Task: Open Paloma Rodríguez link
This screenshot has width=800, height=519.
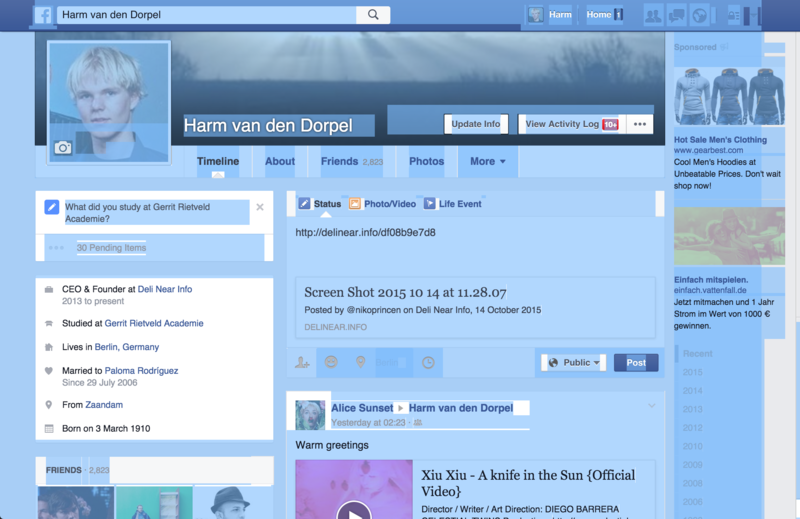Action: click(141, 370)
